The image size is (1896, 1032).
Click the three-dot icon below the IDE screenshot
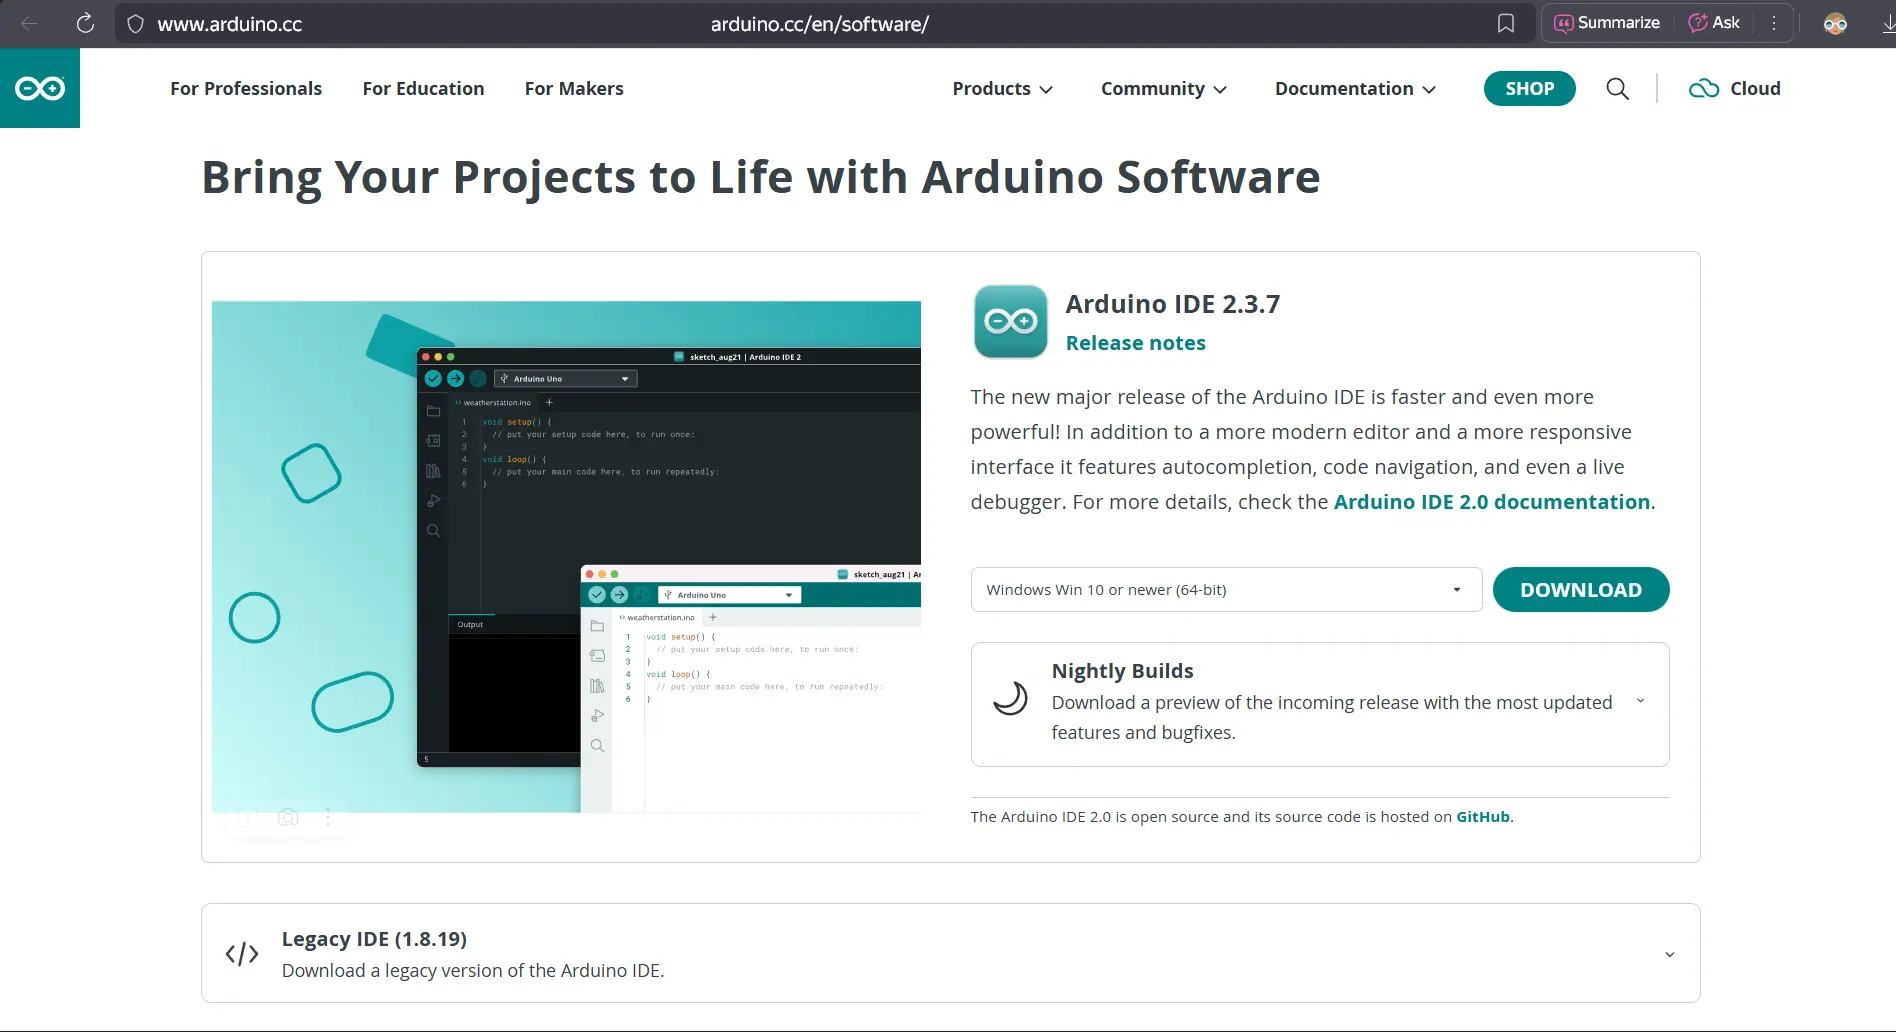[328, 818]
